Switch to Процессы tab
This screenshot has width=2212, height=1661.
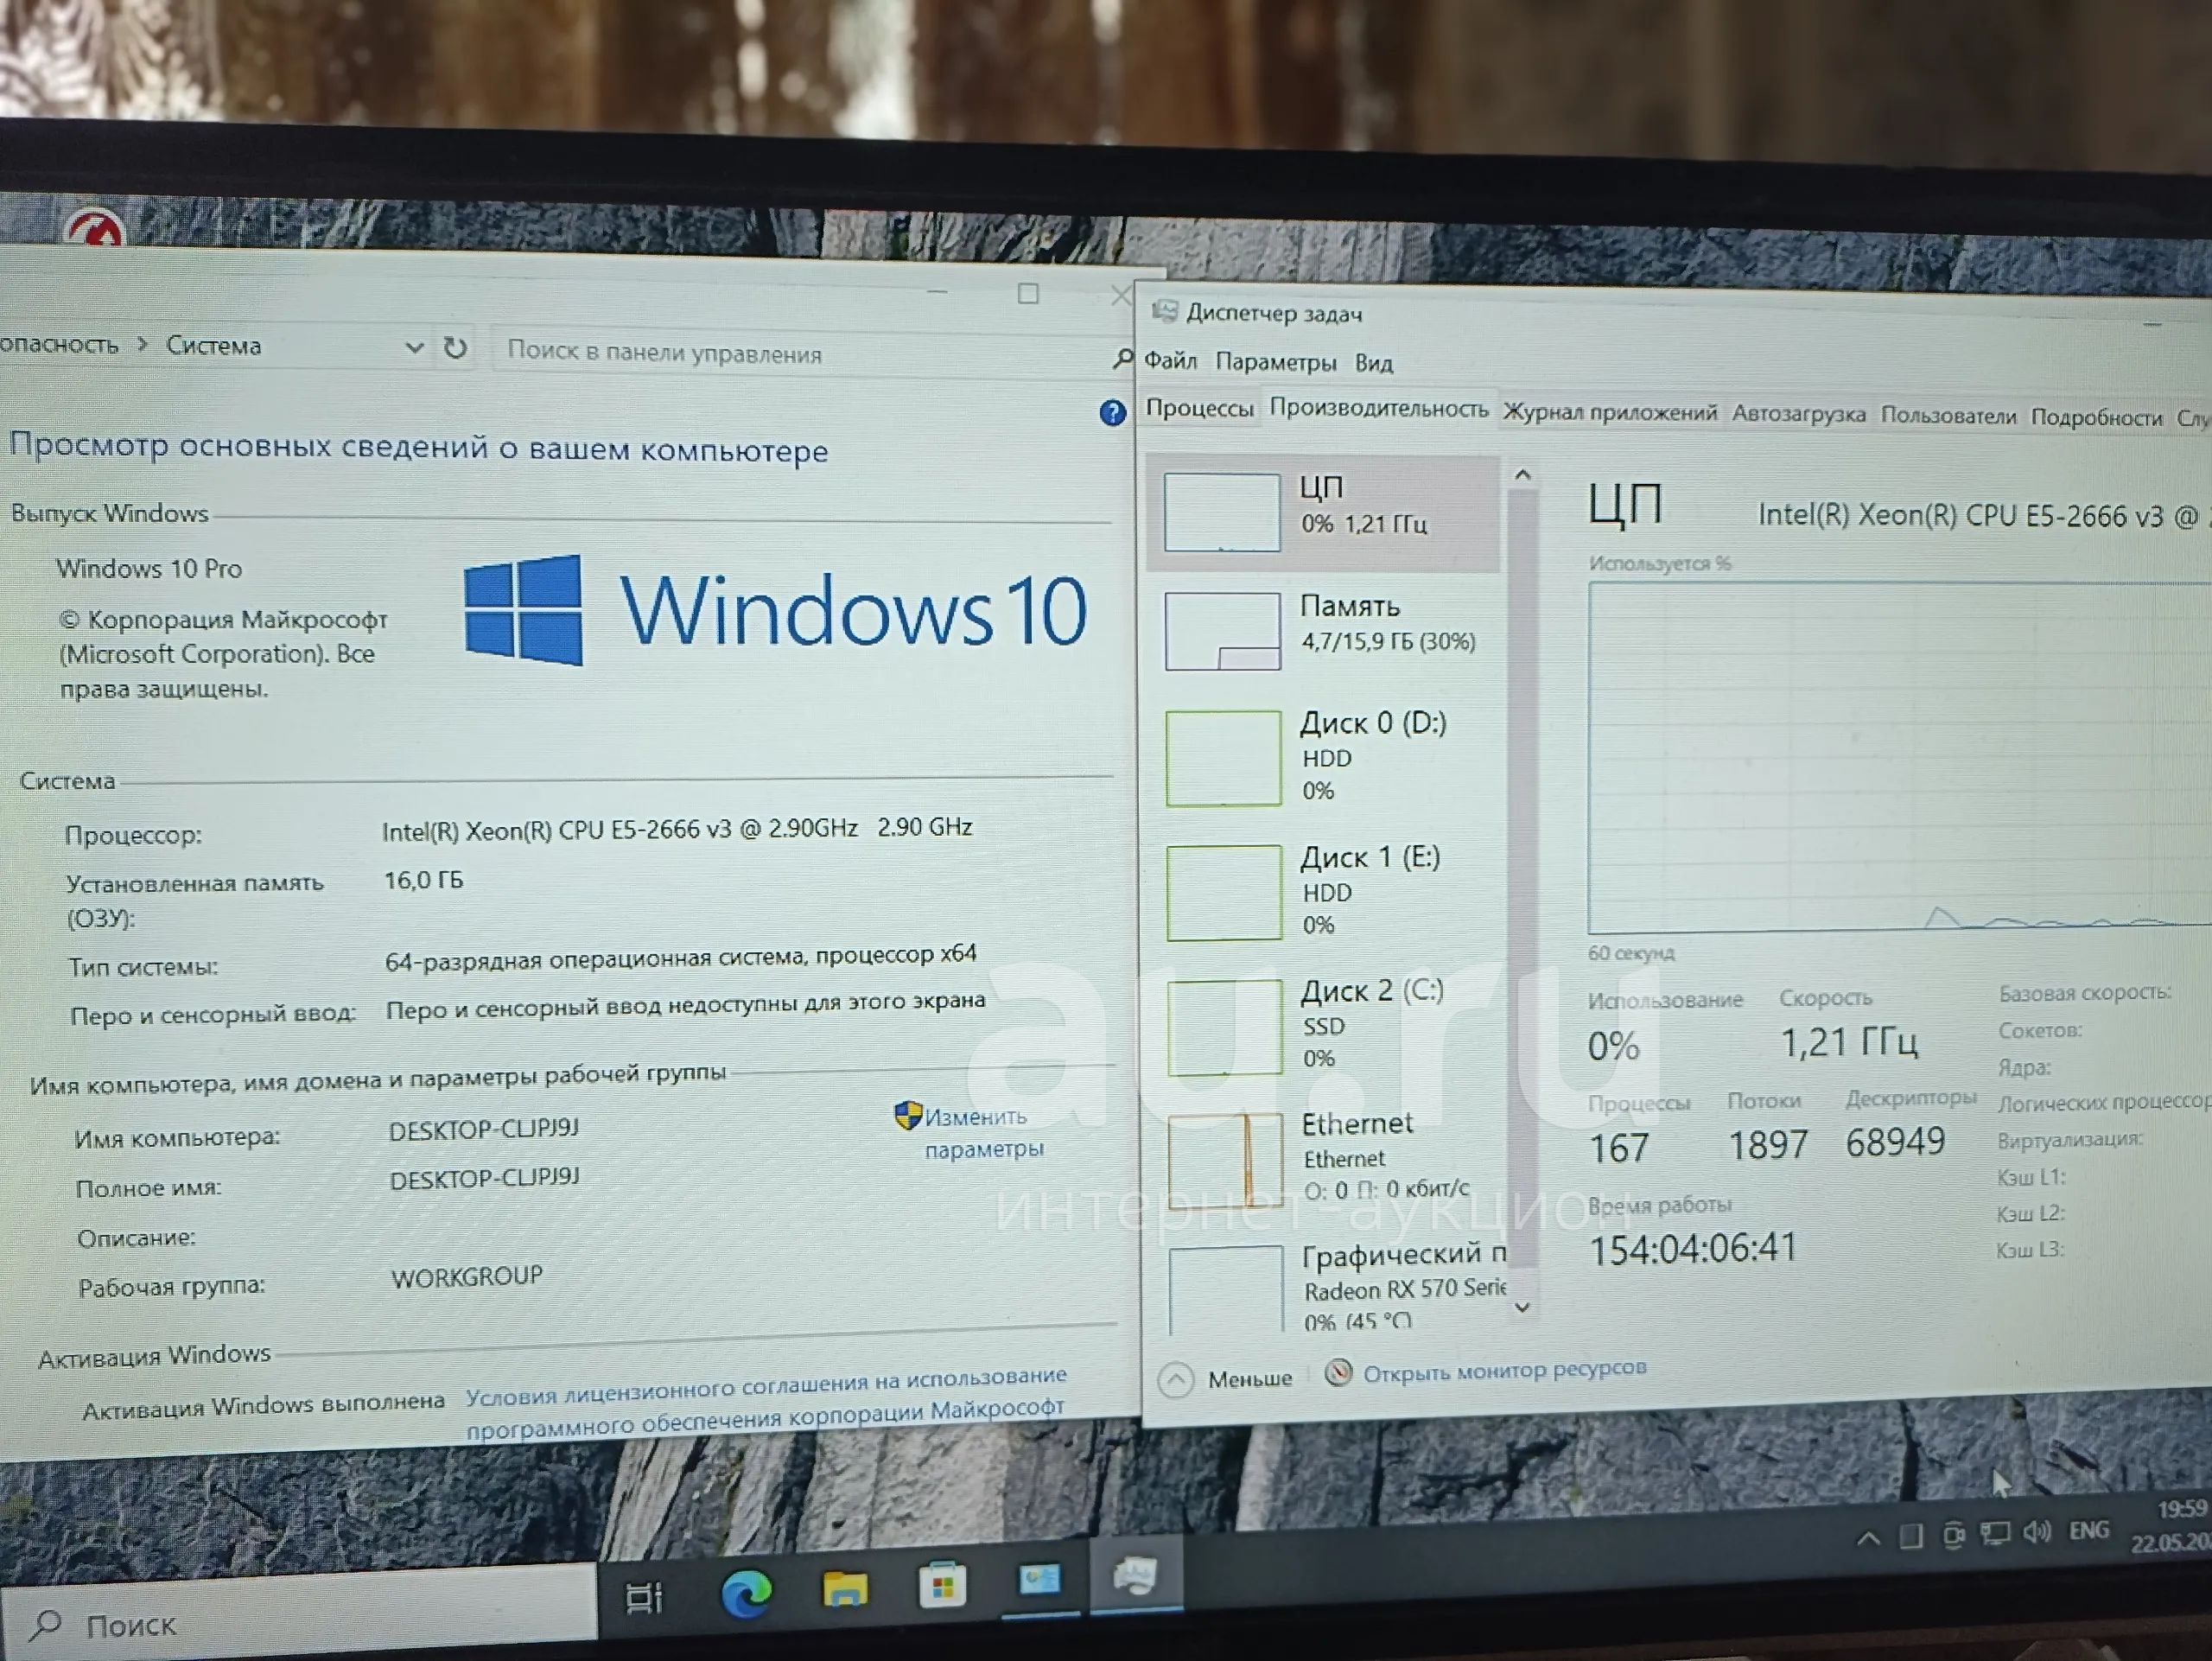[1199, 408]
